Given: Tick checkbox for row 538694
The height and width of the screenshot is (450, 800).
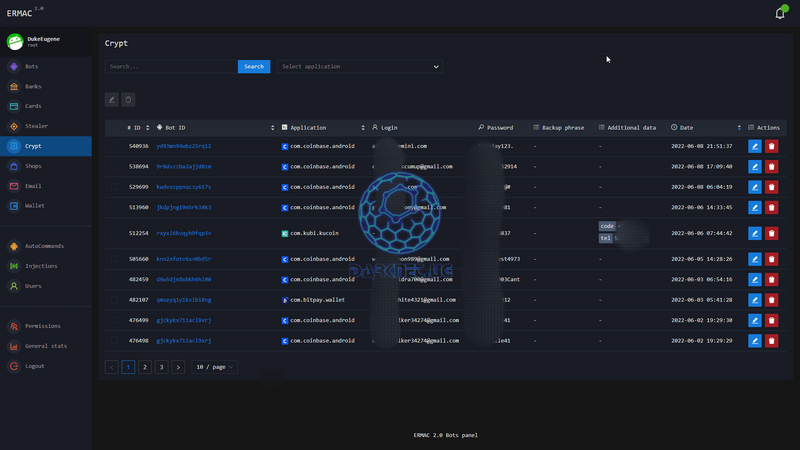Looking at the screenshot, I should tap(115, 166).
